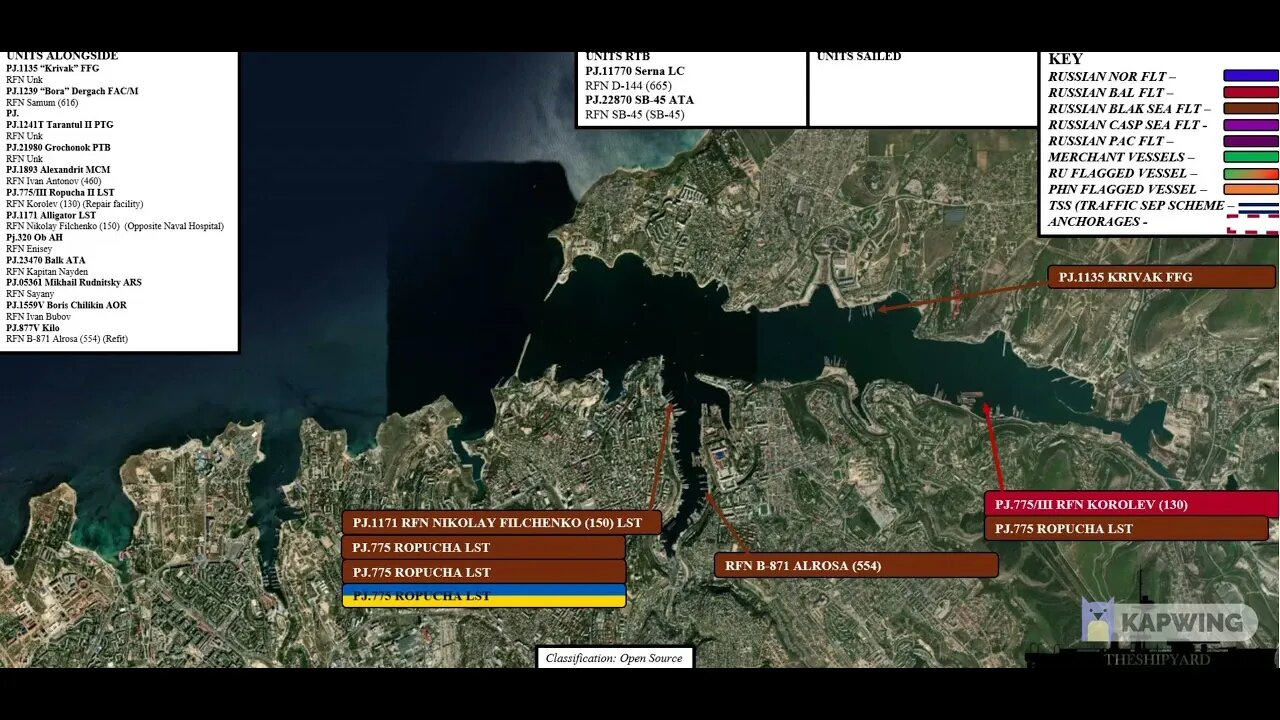Click 'RFN Samum (616)' entry
The image size is (1280, 720).
[42, 102]
